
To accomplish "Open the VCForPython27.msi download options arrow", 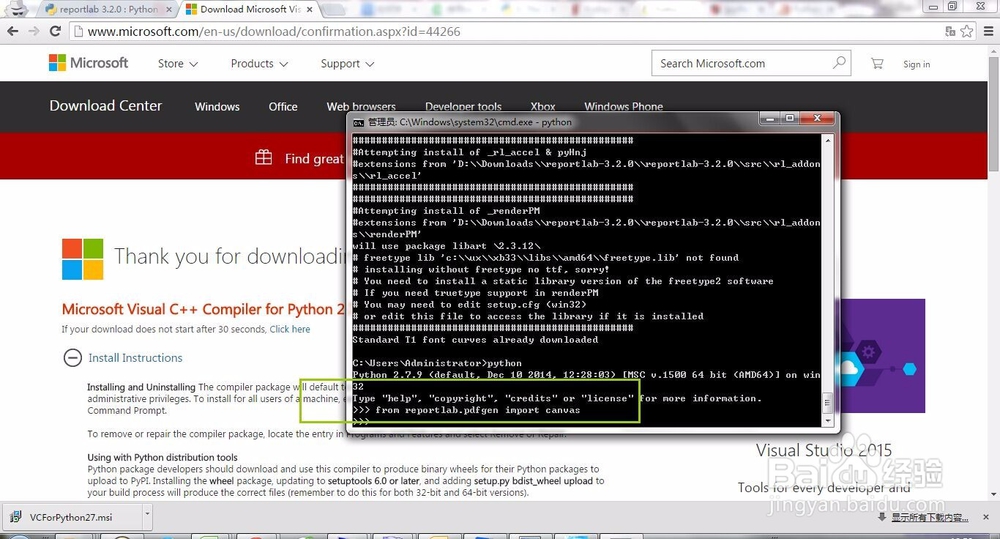I will tap(147, 513).
